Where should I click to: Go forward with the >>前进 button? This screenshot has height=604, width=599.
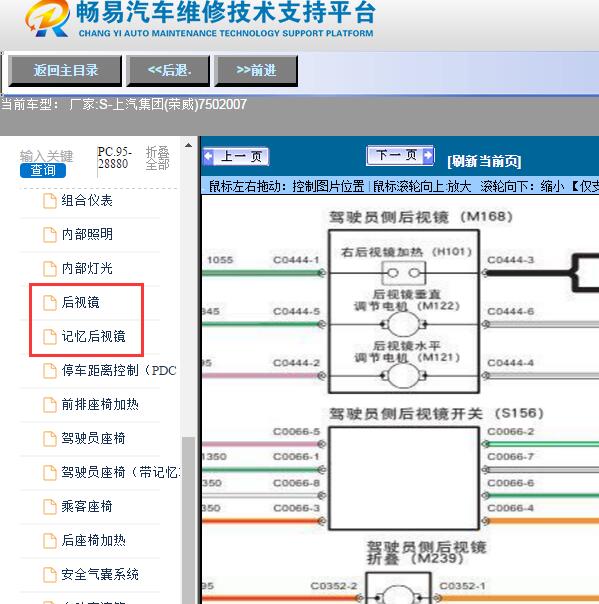(256, 70)
